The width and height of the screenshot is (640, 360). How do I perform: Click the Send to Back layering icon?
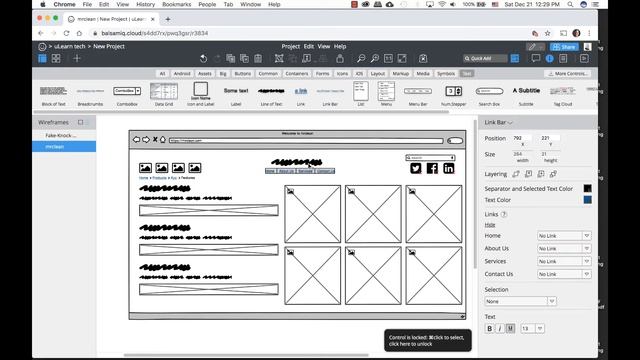coord(553,174)
